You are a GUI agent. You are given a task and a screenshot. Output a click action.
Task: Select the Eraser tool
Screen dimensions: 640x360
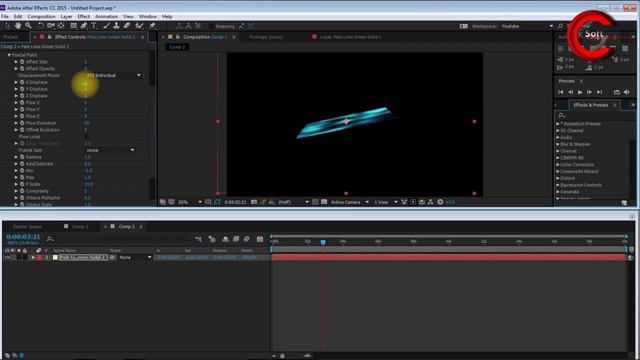point(127,26)
